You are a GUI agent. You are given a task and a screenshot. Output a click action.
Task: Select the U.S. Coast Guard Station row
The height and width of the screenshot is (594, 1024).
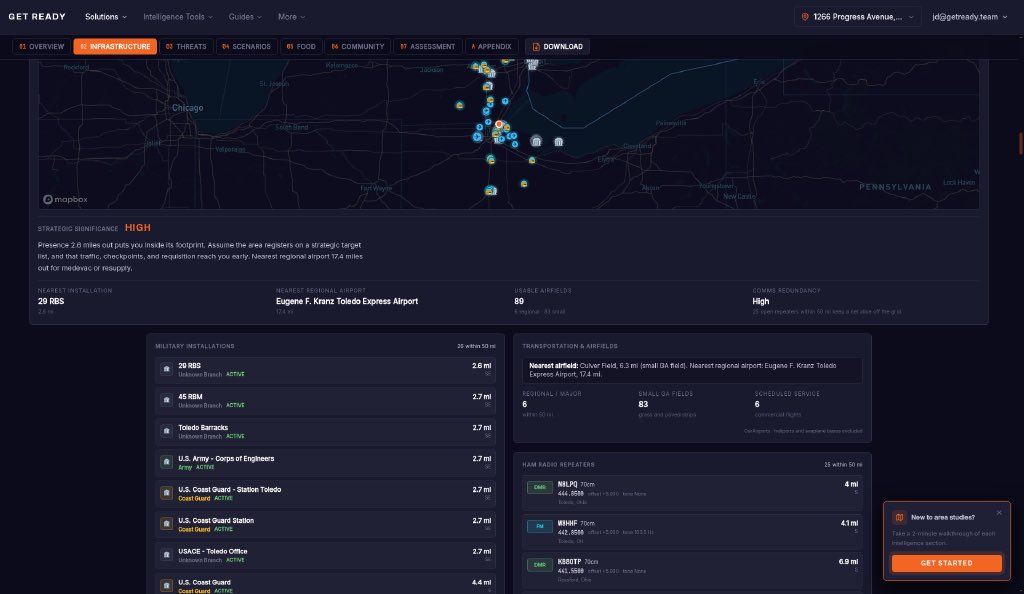(325, 524)
